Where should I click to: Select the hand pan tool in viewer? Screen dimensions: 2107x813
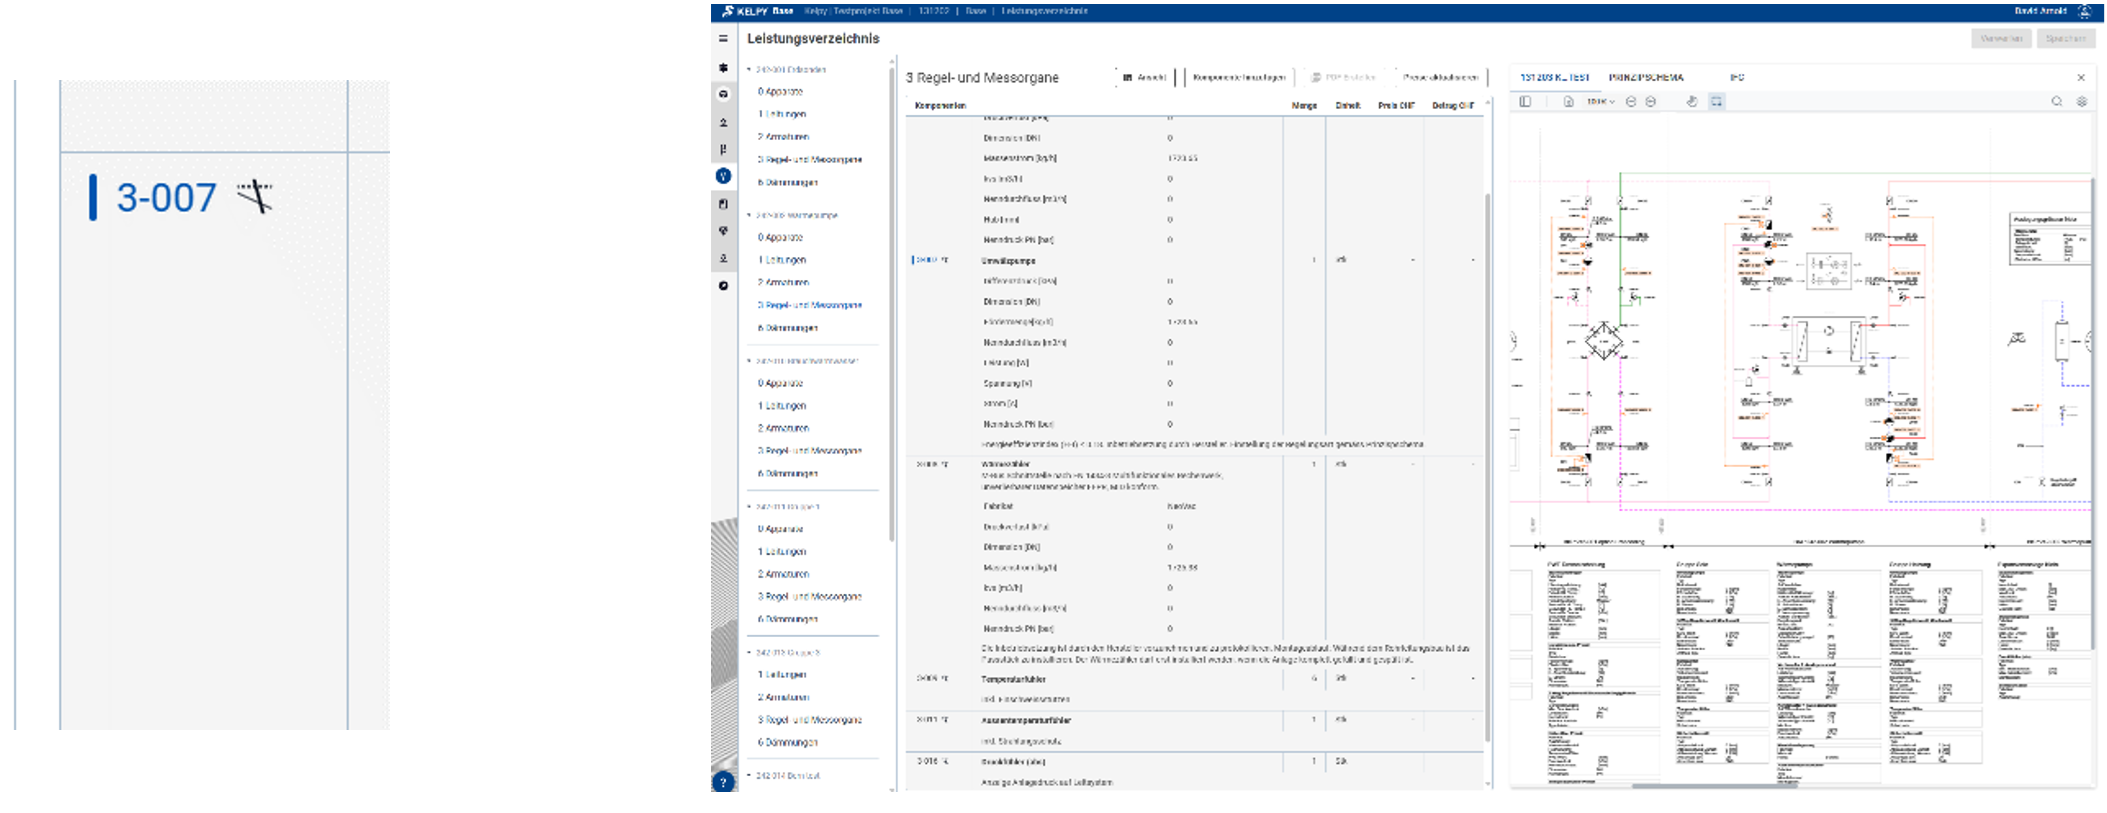click(1691, 102)
